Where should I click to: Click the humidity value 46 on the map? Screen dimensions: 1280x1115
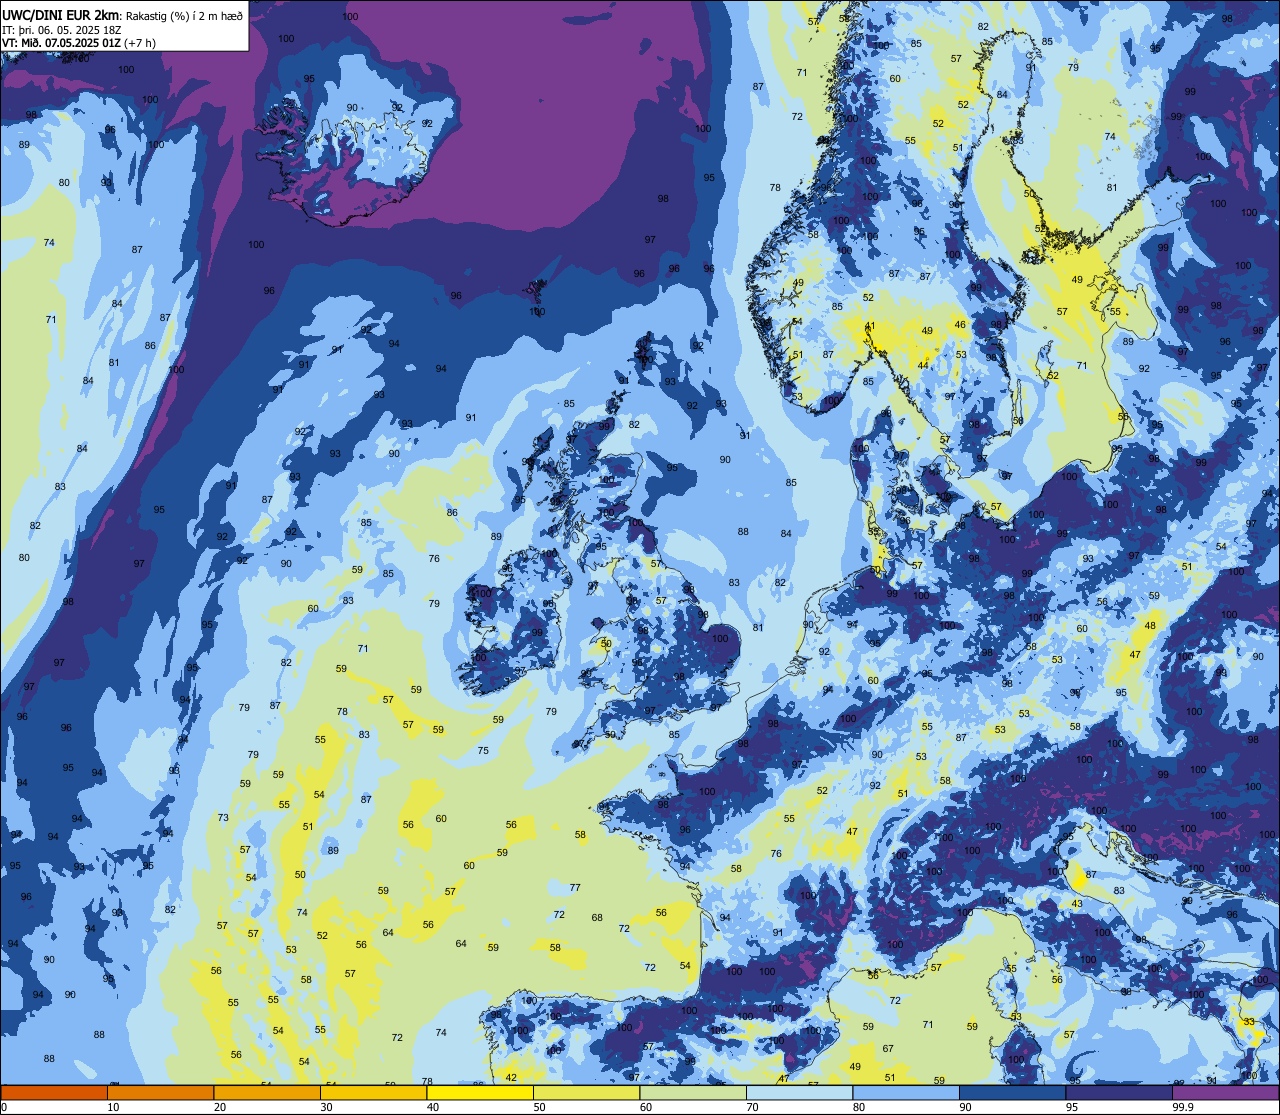pyautogui.click(x=960, y=324)
